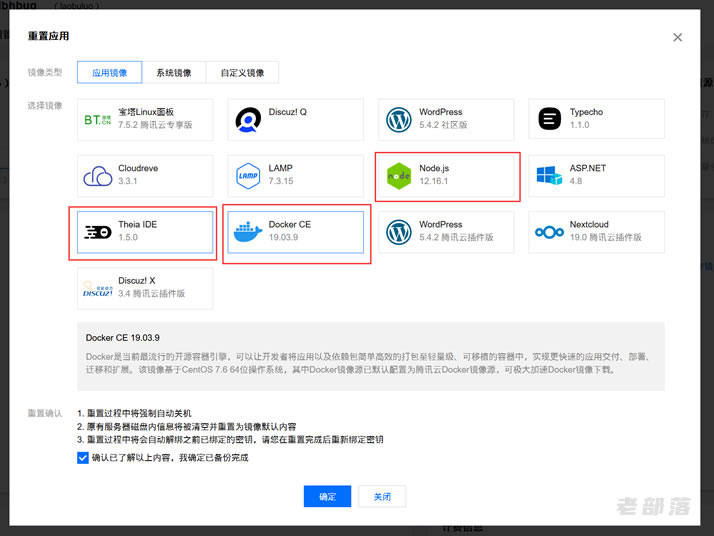Click version text '3.4 腾讯云插件版'
714x536 pixels.
pos(151,294)
